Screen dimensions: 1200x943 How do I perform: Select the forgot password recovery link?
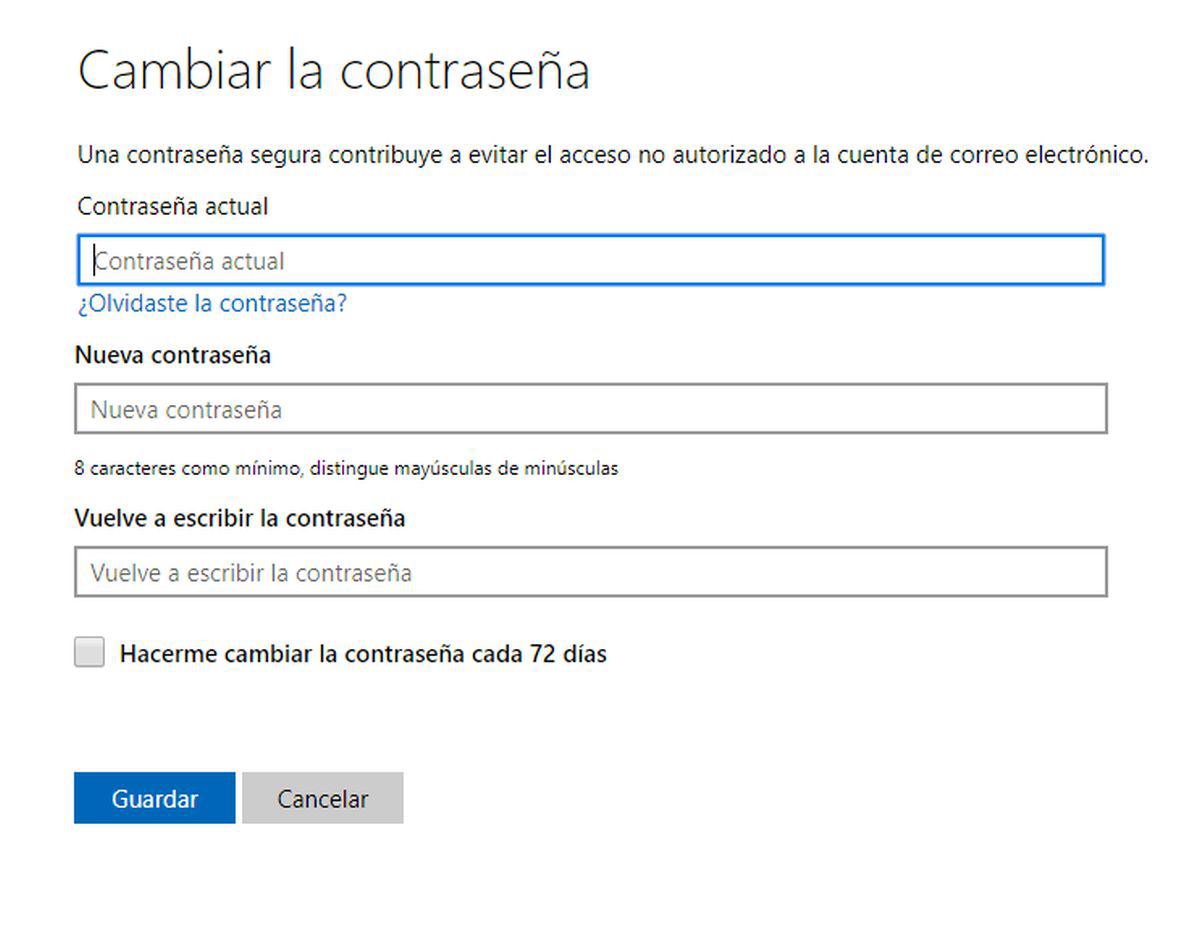[x=212, y=303]
